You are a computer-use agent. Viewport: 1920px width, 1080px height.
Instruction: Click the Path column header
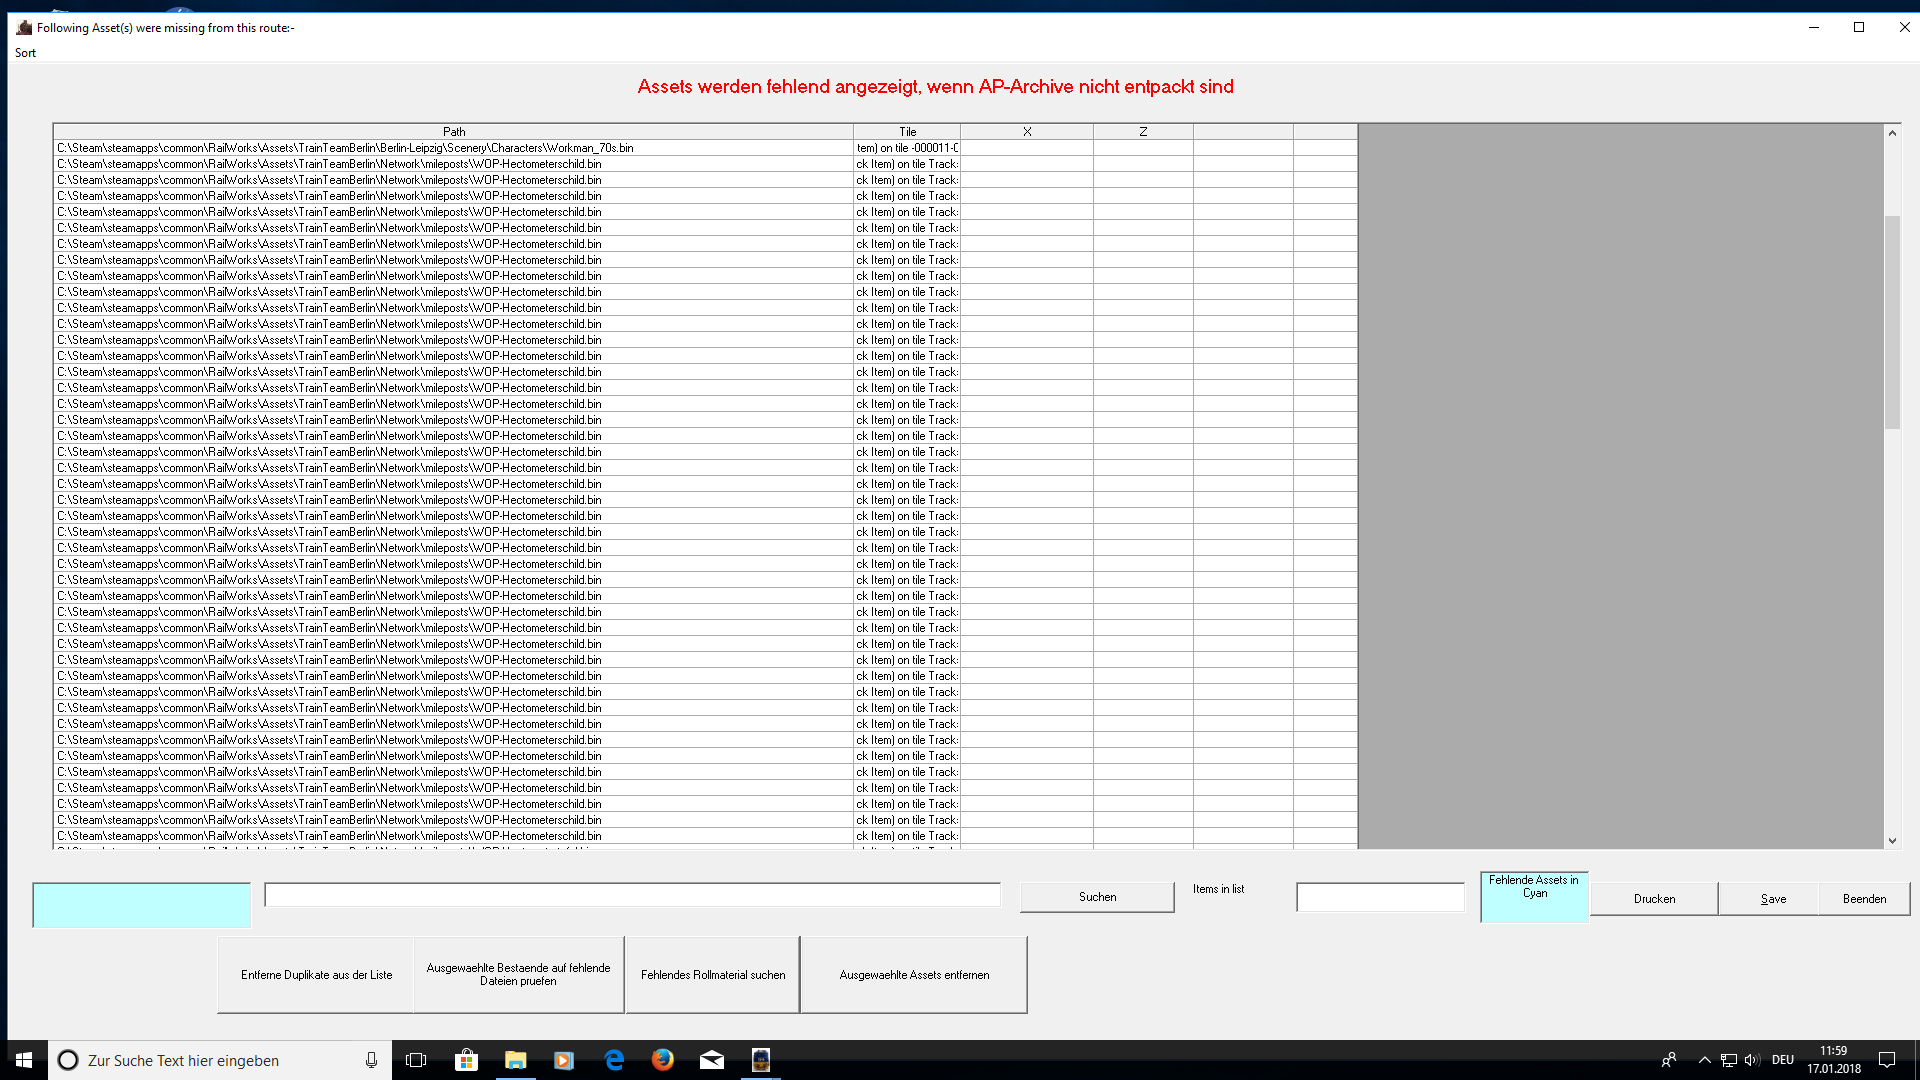point(454,132)
